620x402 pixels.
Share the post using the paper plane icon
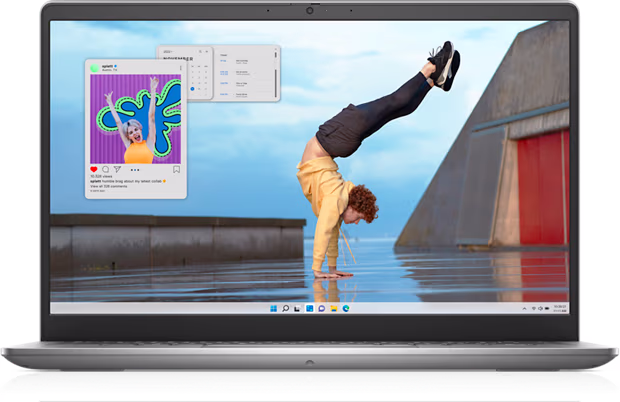(x=116, y=169)
